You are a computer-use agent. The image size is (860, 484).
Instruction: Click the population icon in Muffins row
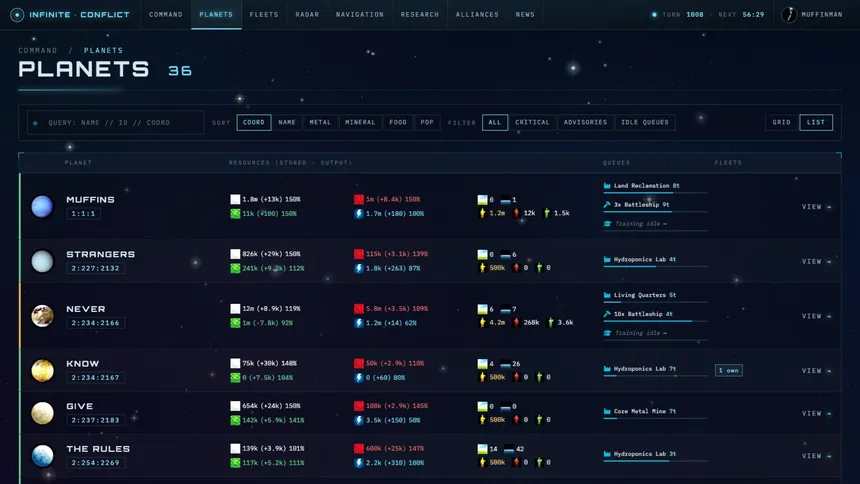coord(483,213)
